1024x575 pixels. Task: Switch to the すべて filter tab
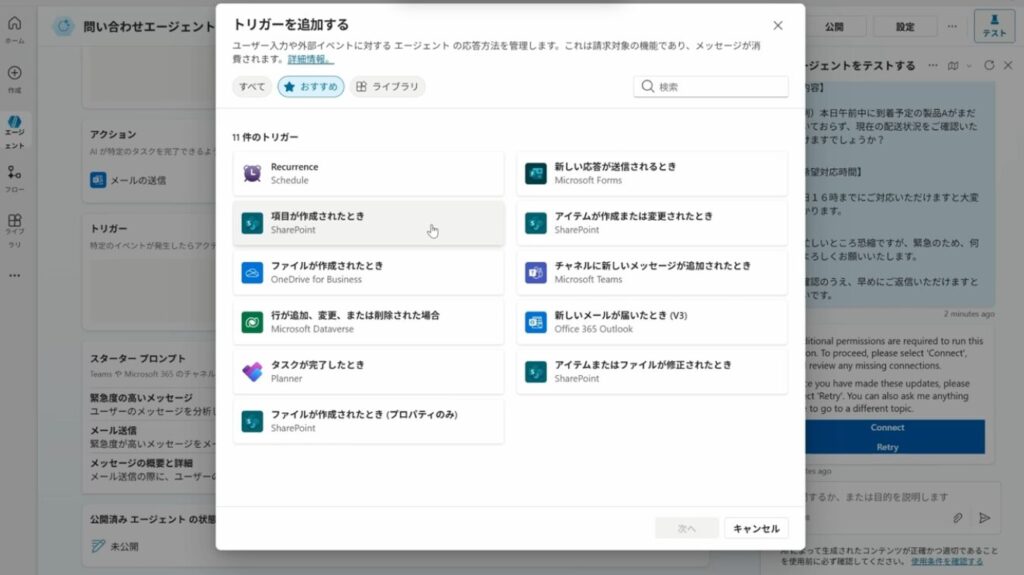pyautogui.click(x=252, y=87)
